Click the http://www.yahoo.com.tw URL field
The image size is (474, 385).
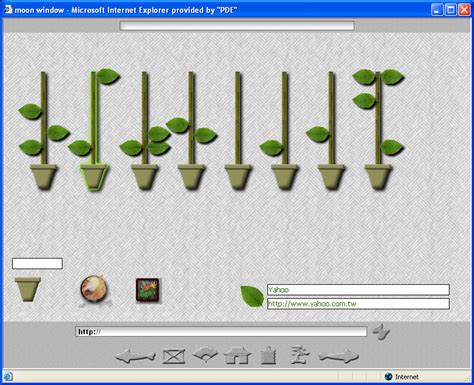pos(358,304)
